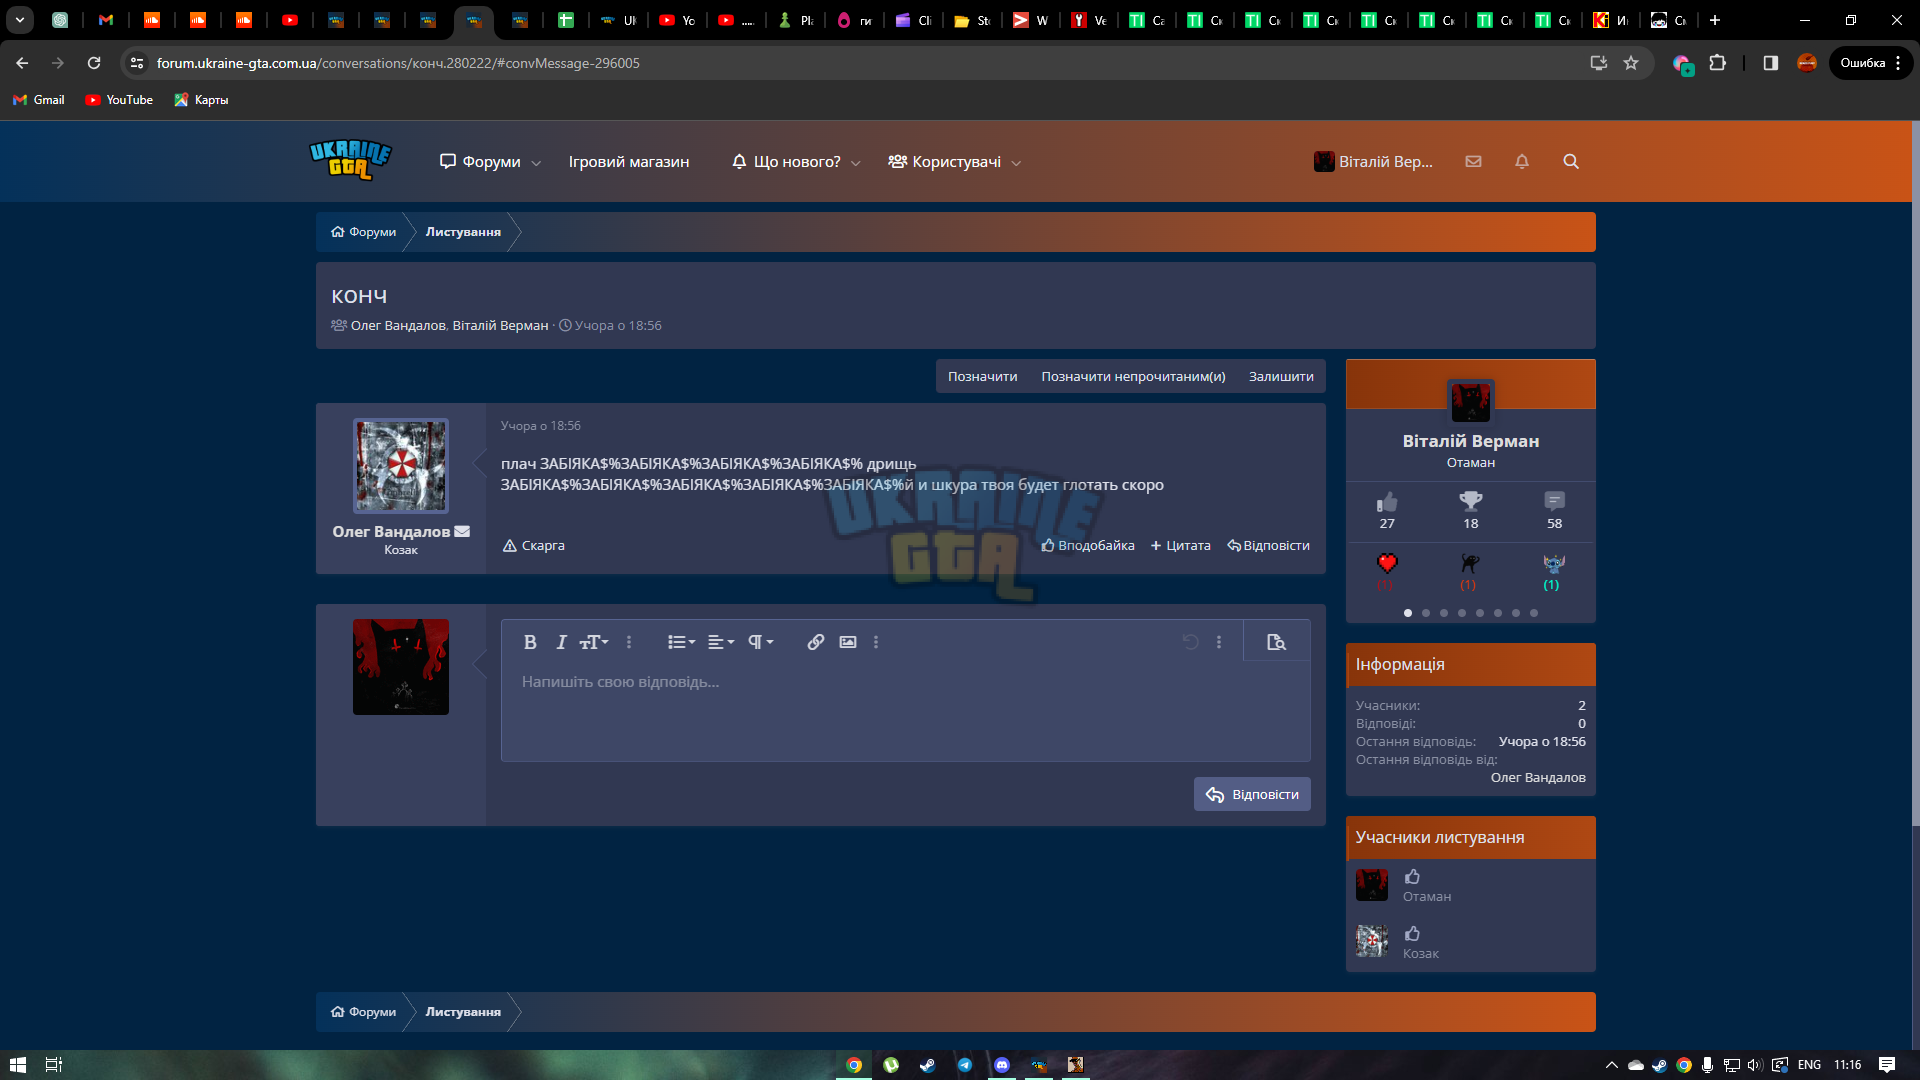Open the Форуми navigation menu
1920x1080 pixels.
481,162
